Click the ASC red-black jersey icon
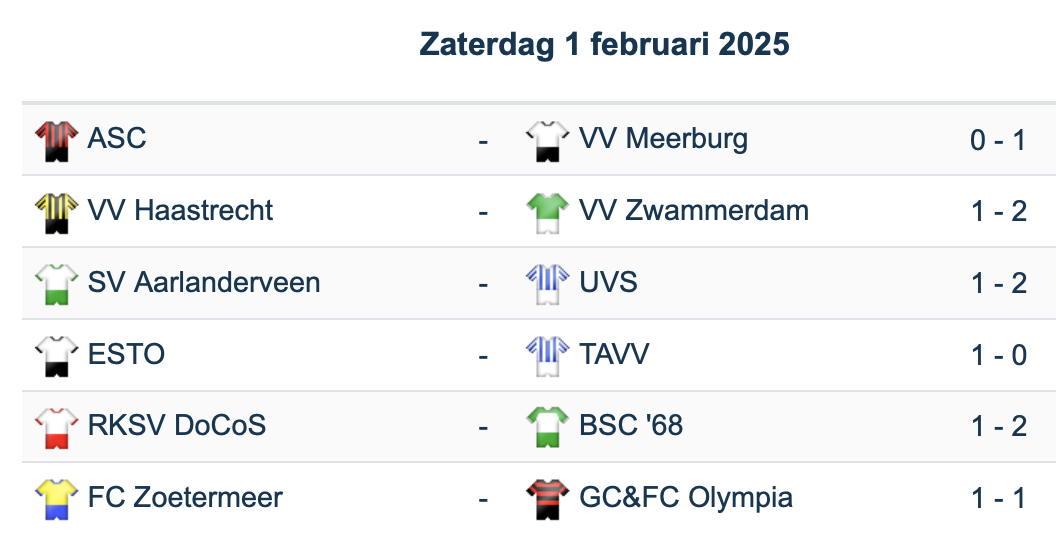The width and height of the screenshot is (1056, 560). 56,140
